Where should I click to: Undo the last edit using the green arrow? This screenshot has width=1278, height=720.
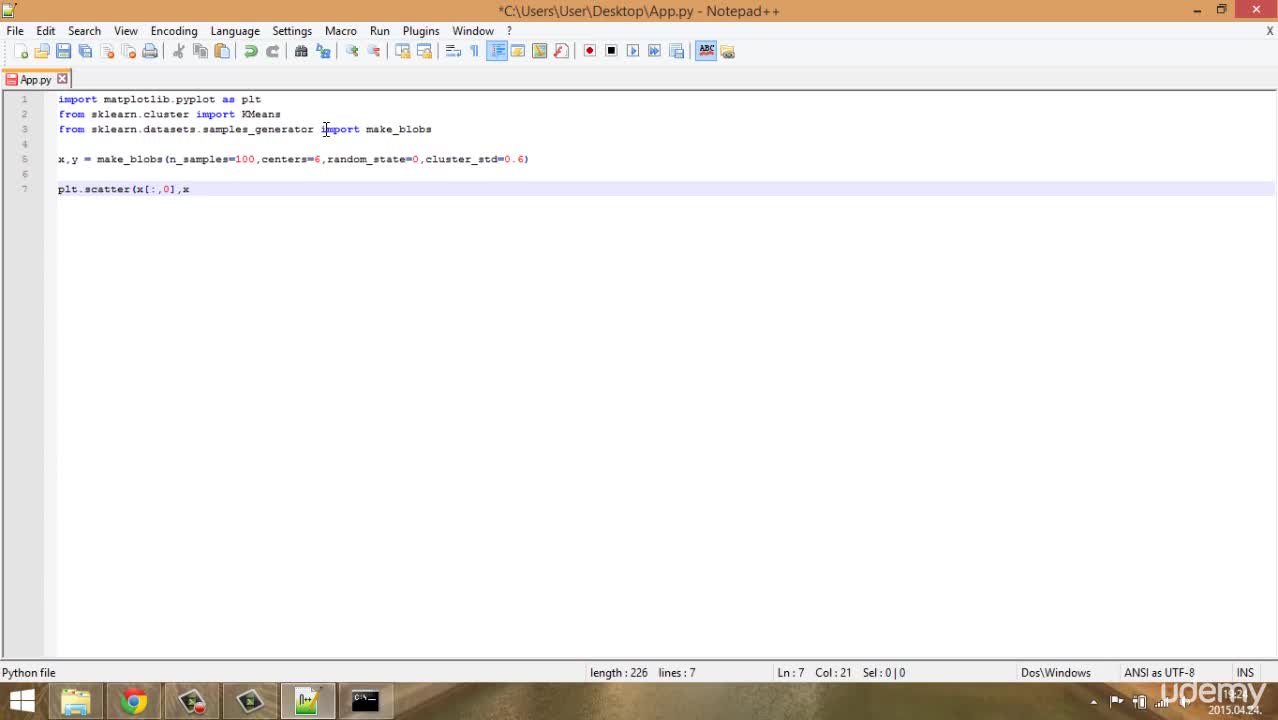coord(251,51)
